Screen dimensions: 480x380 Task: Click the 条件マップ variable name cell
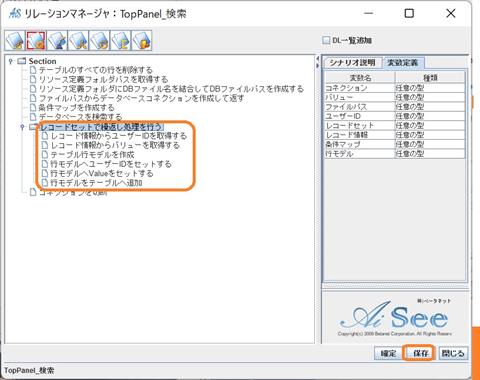click(360, 144)
